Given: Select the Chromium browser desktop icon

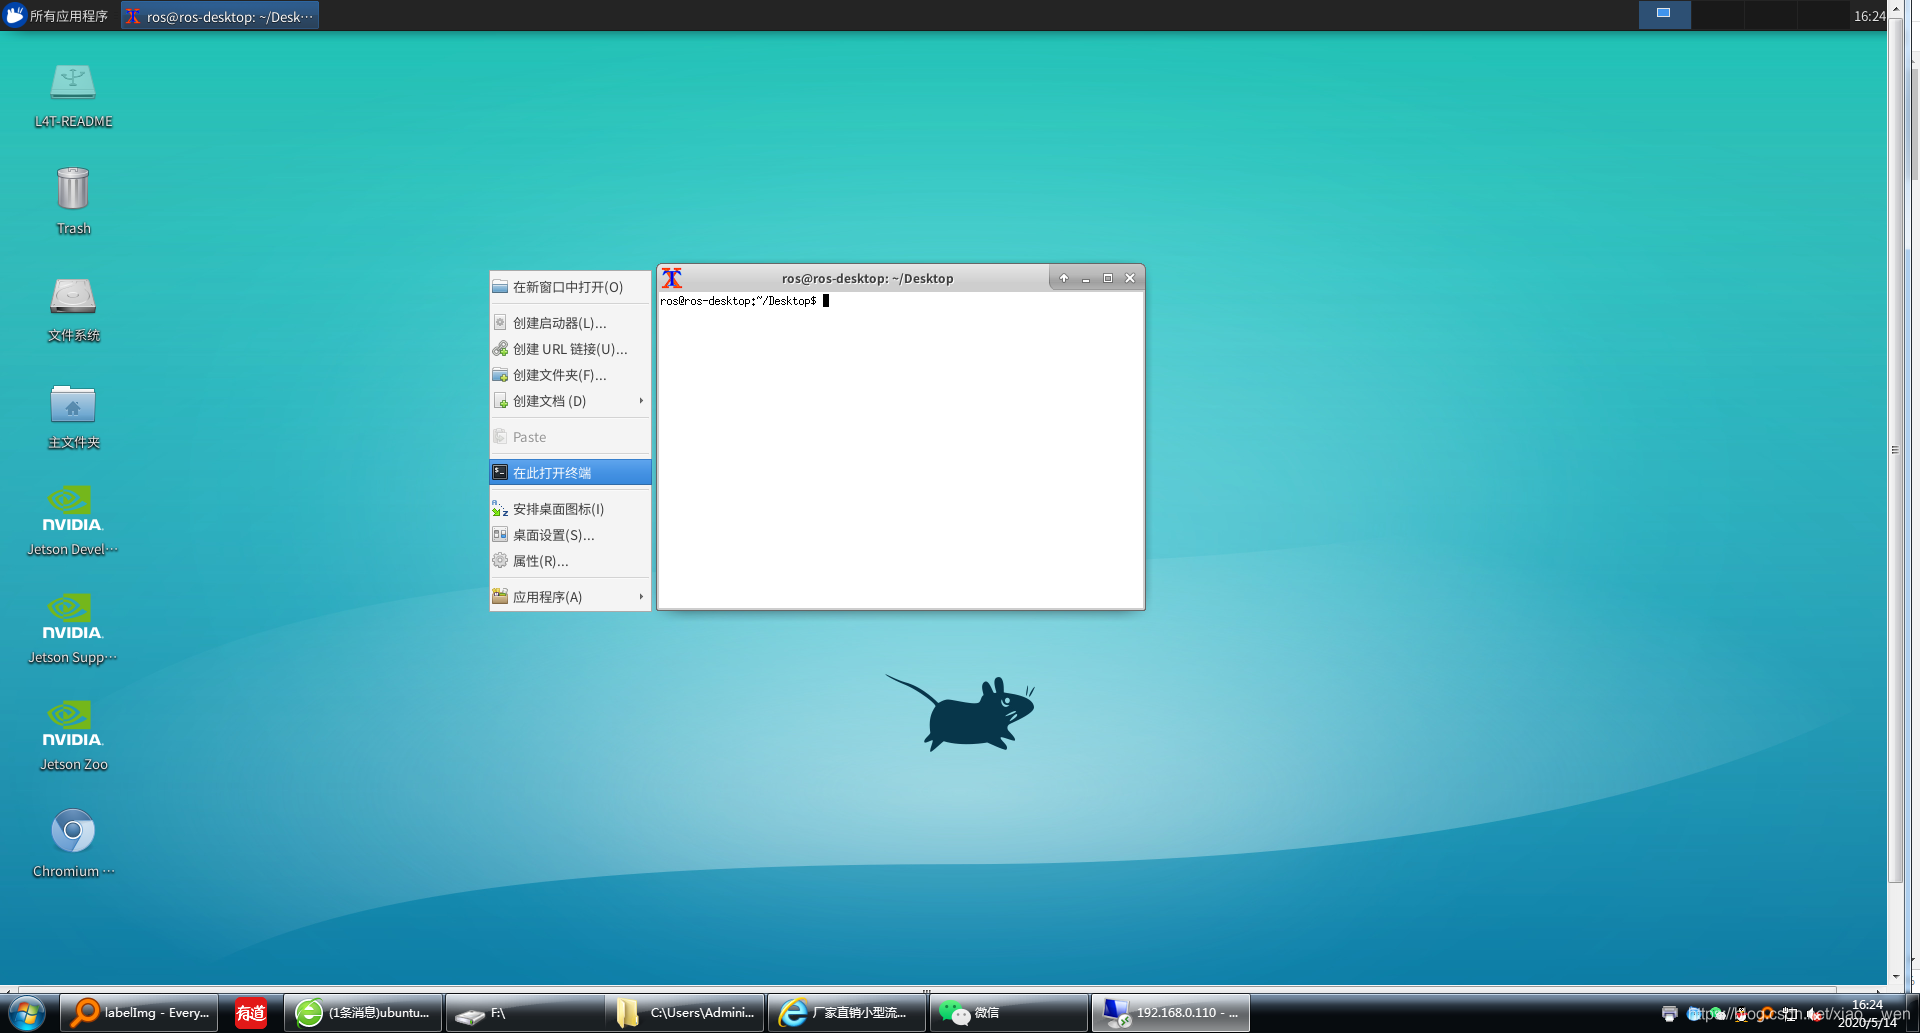Looking at the screenshot, I should coord(73,843).
